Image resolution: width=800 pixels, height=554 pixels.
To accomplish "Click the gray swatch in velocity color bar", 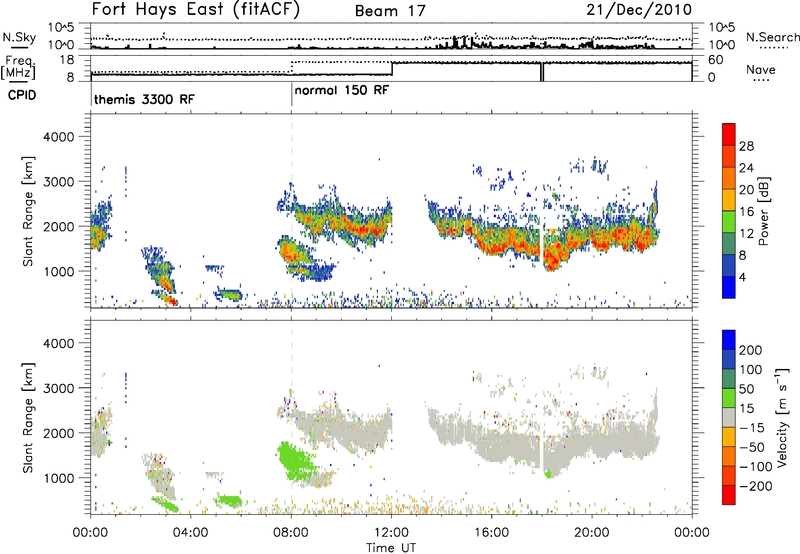I will tap(729, 417).
